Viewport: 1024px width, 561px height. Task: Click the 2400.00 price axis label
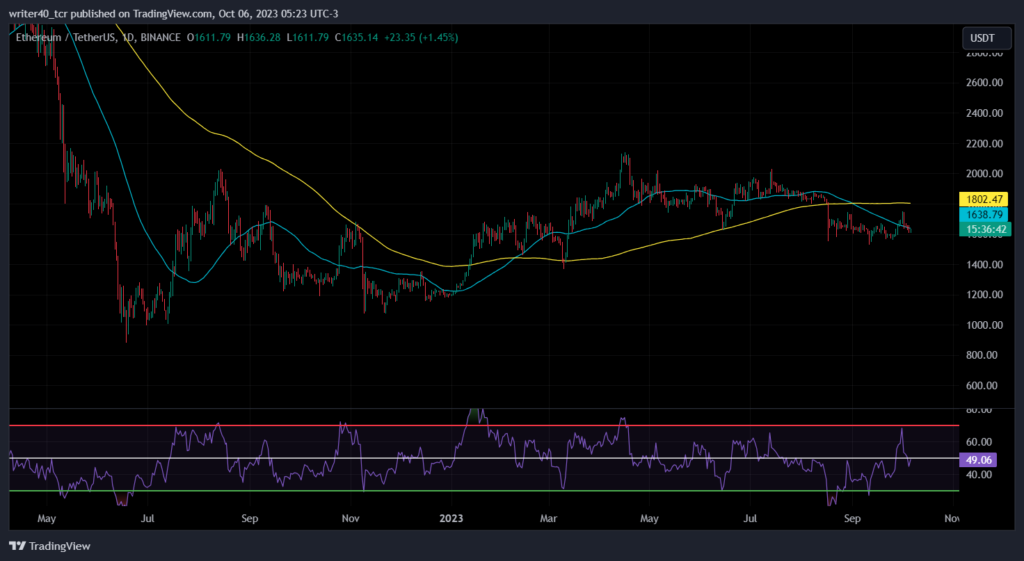point(984,113)
